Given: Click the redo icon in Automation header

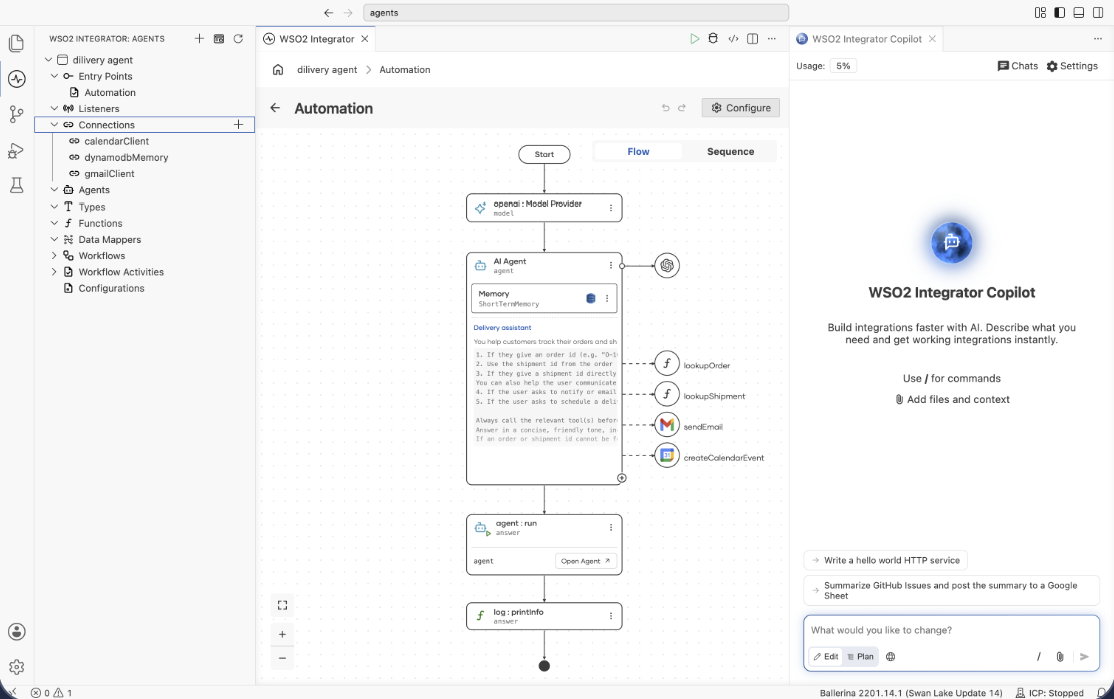Looking at the screenshot, I should pos(682,108).
